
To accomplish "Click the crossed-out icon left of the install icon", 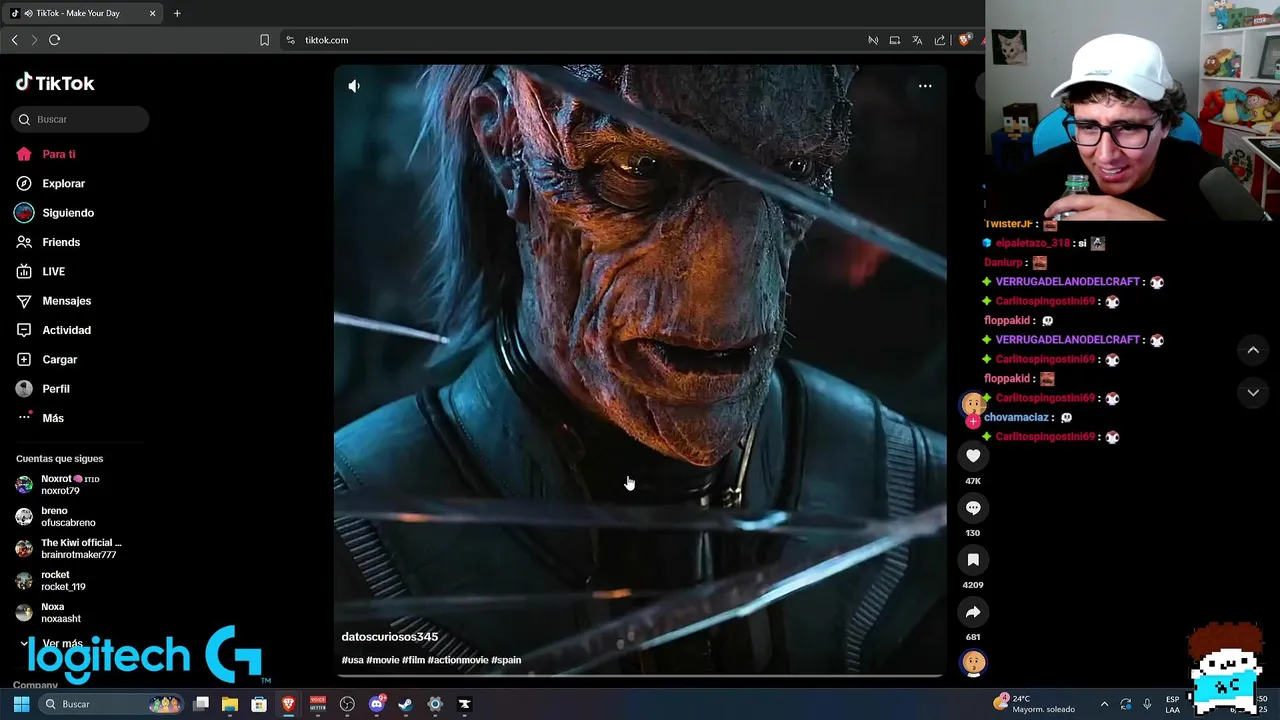I will tap(873, 40).
